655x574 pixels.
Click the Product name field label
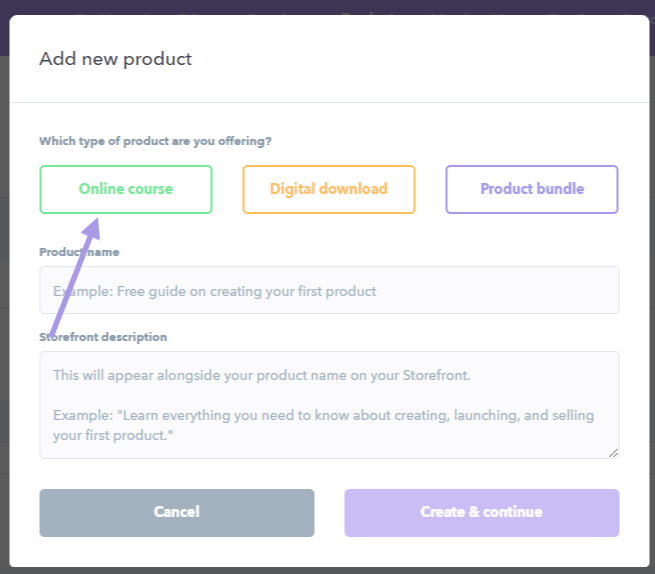coord(79,252)
